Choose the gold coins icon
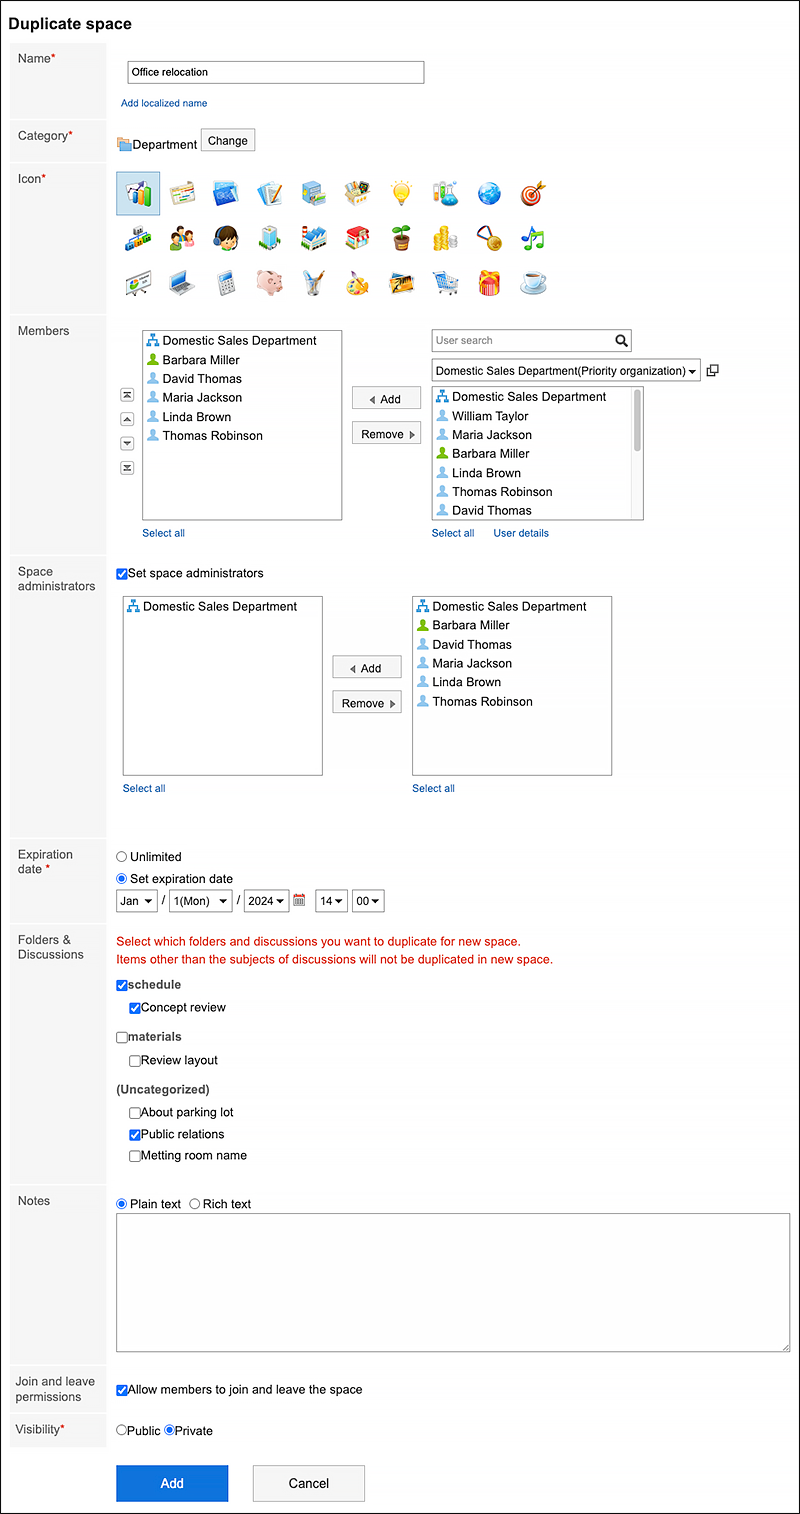 pyautogui.click(x=445, y=238)
